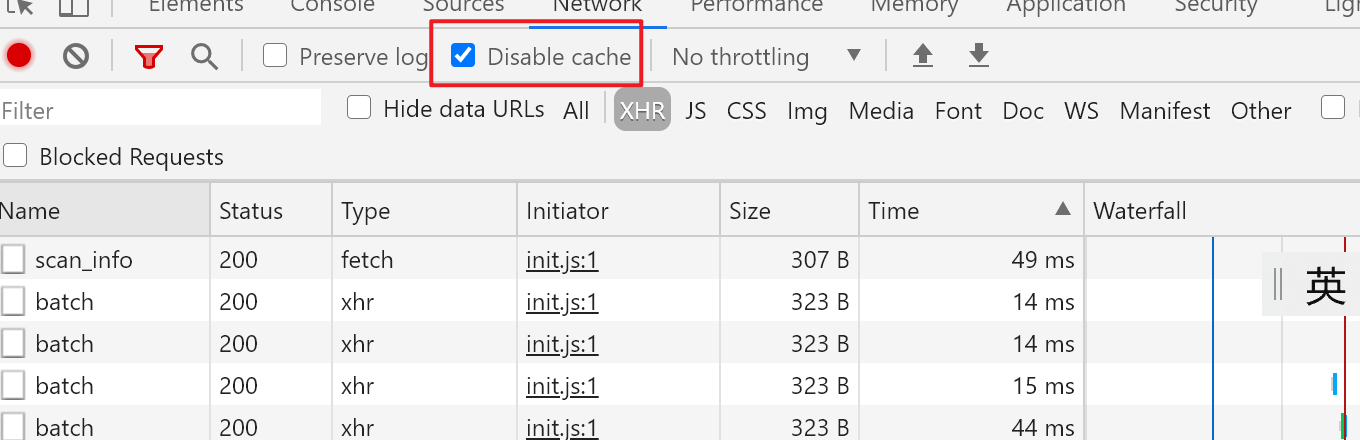Clear the network log

coord(76,56)
